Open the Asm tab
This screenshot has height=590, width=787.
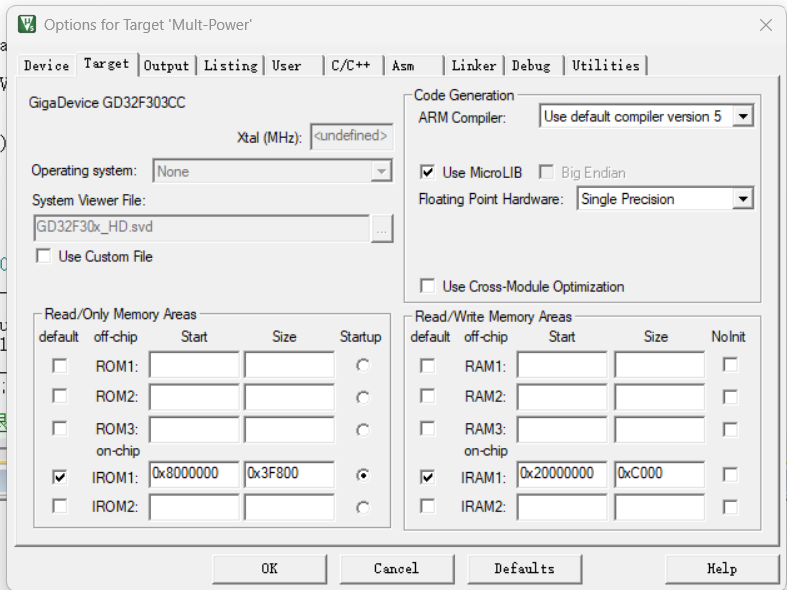pyautogui.click(x=414, y=66)
